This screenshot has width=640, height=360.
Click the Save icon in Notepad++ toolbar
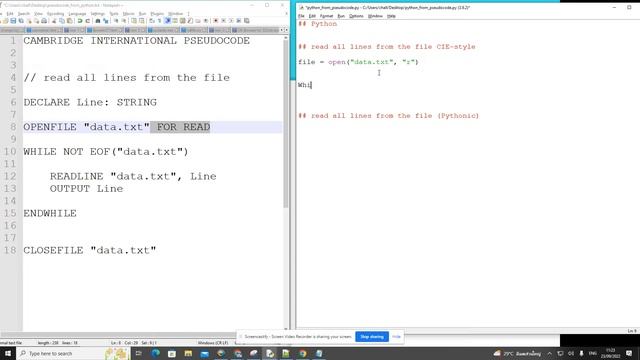pos(13,21)
